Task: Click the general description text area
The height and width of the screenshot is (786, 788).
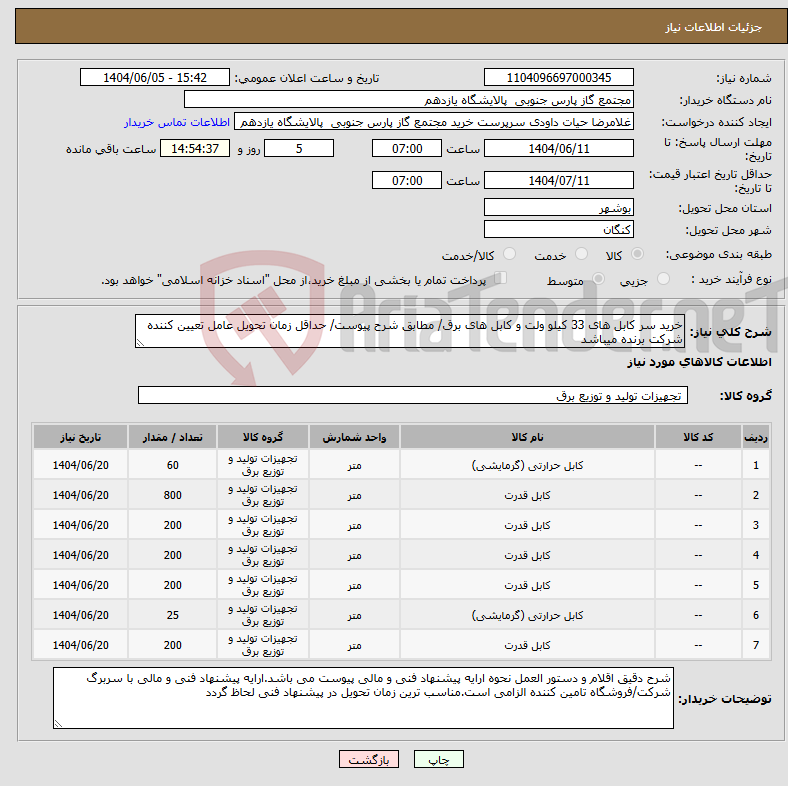Action: point(410,331)
